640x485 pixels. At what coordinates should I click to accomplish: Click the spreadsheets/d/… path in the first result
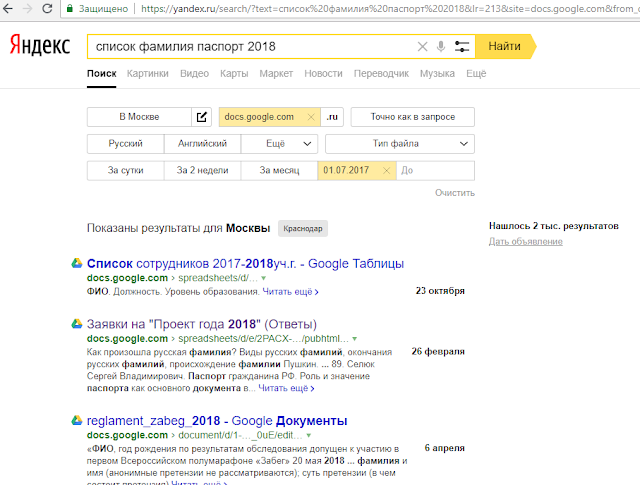(x=218, y=278)
